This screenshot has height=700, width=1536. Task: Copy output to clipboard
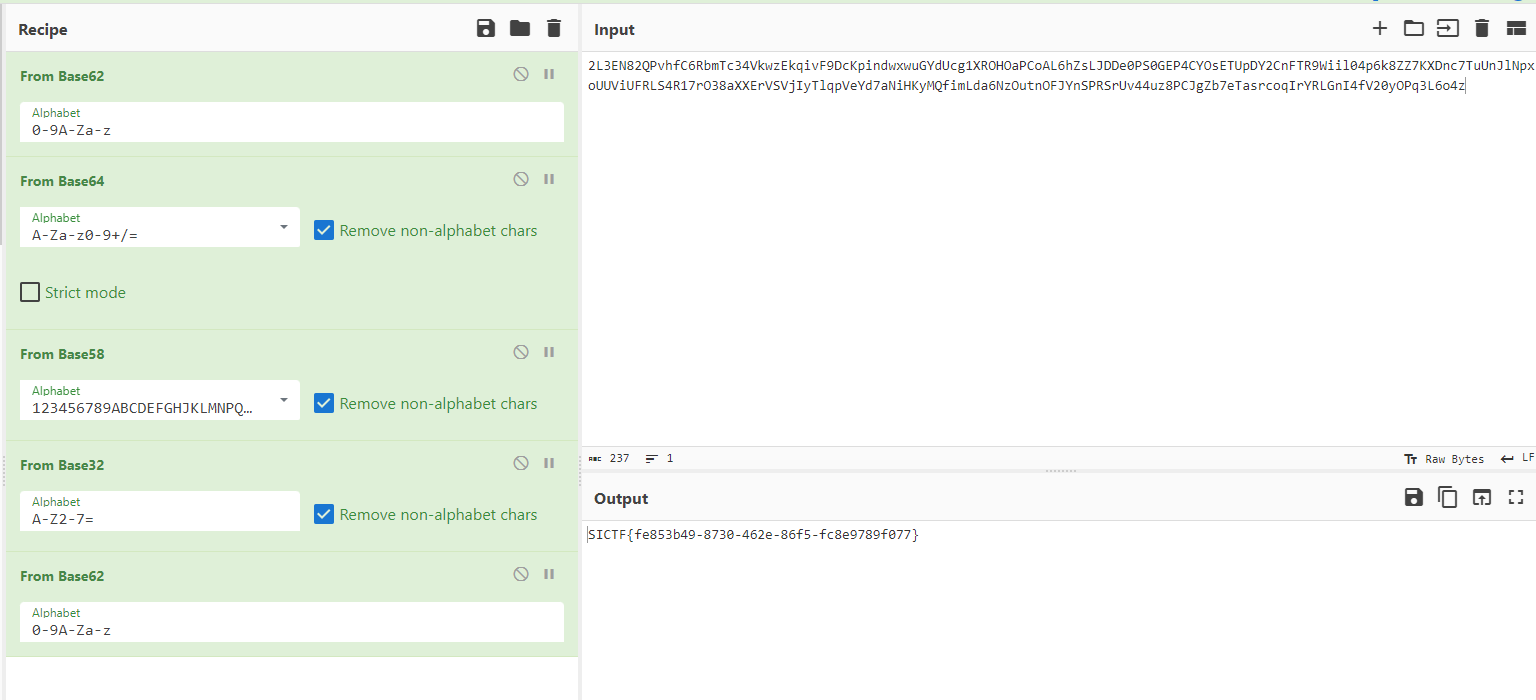[1447, 497]
